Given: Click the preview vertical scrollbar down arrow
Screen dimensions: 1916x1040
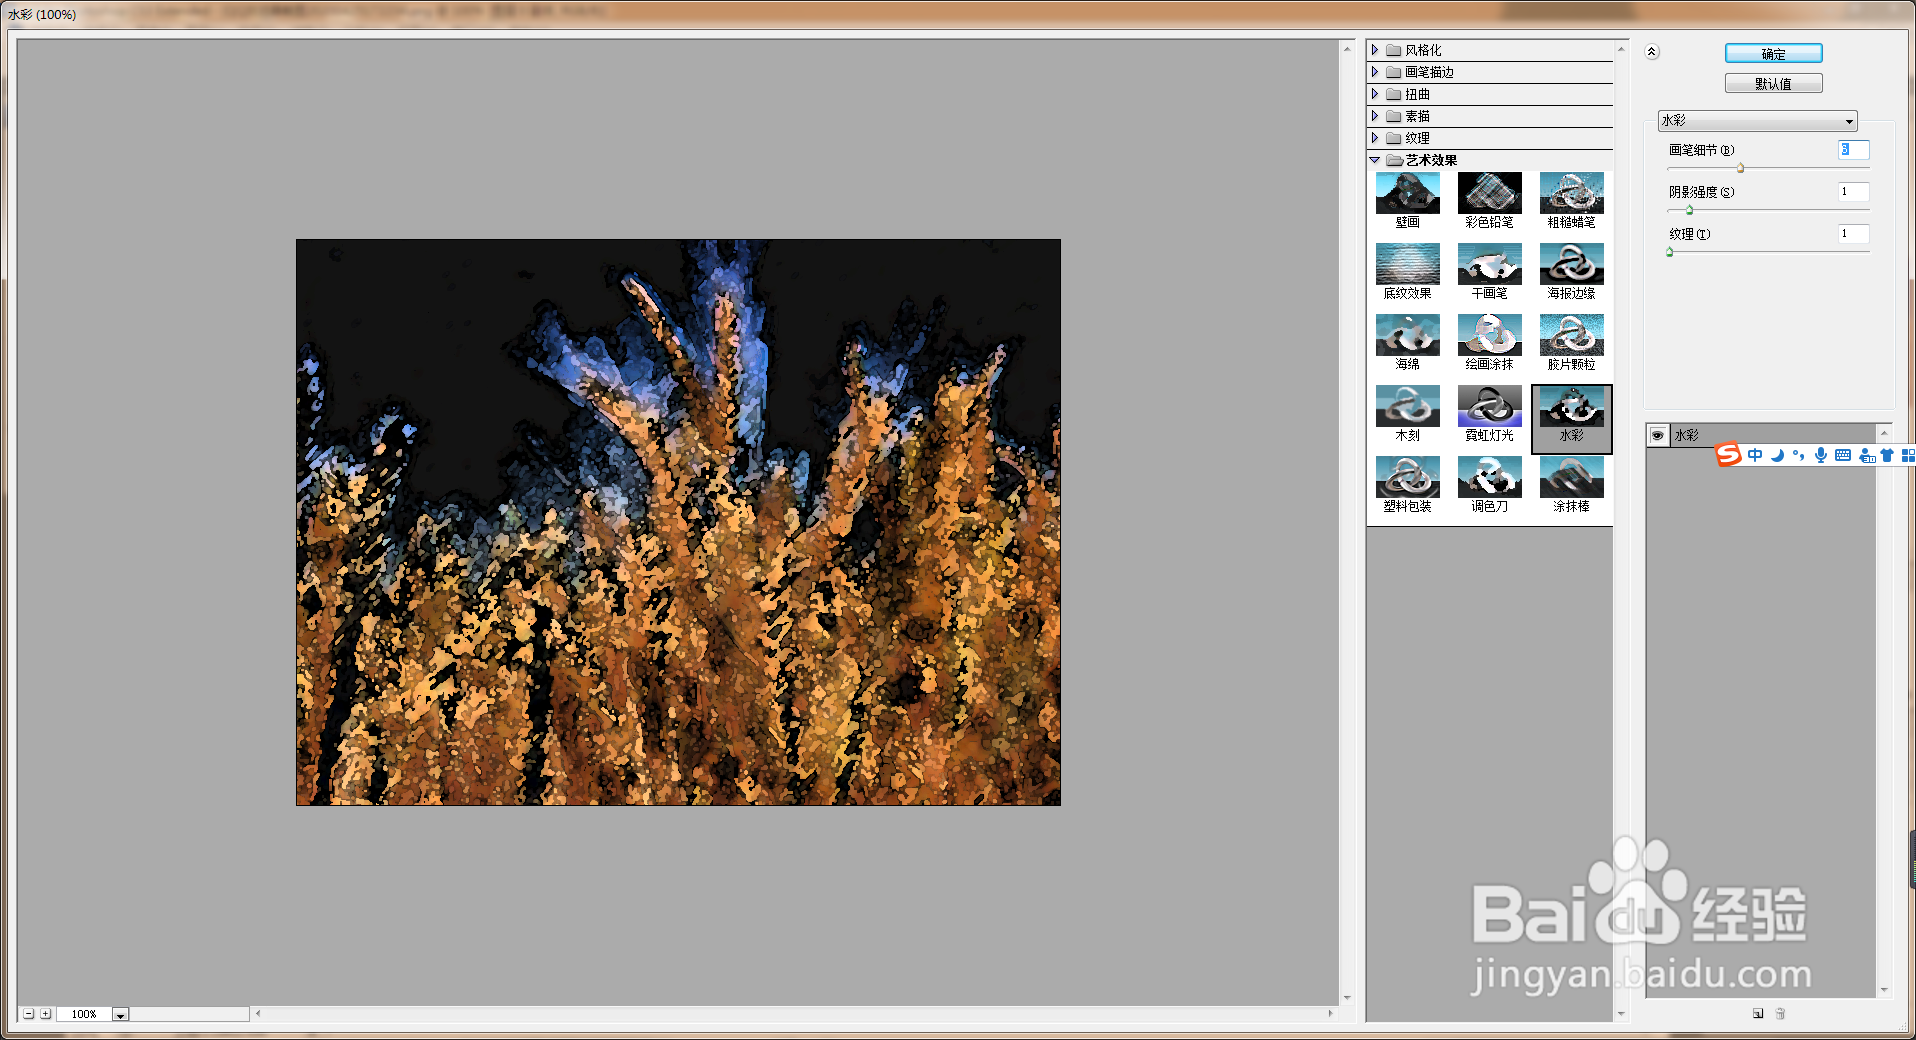Looking at the screenshot, I should [1347, 997].
